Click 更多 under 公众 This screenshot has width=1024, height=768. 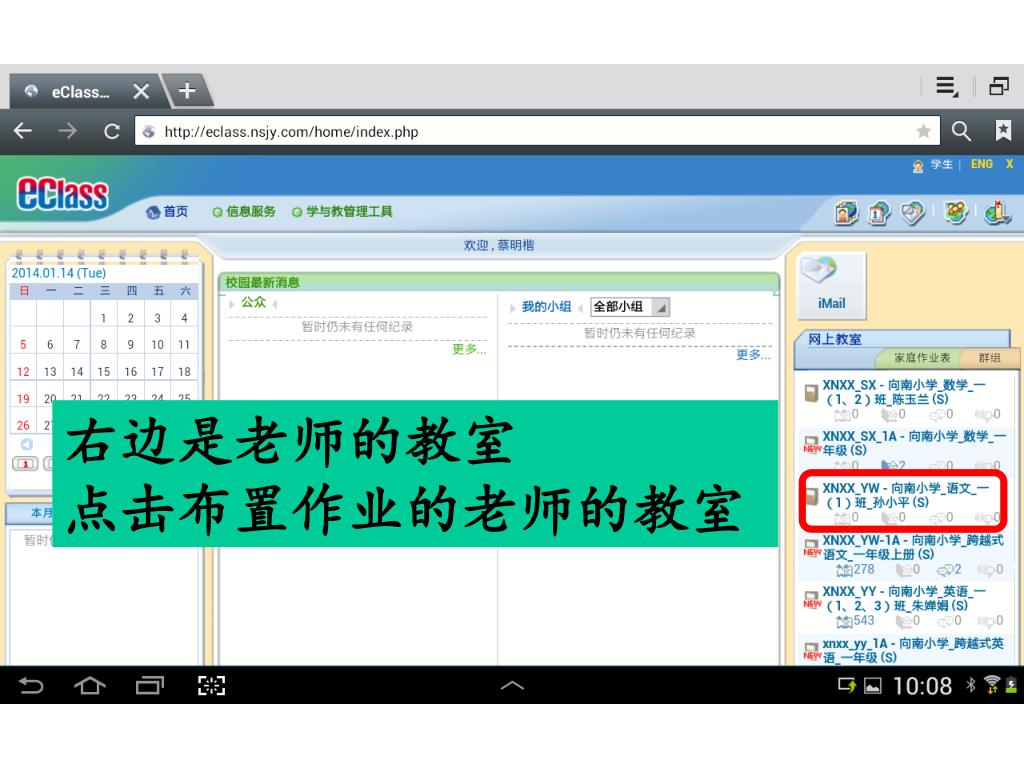[469, 349]
